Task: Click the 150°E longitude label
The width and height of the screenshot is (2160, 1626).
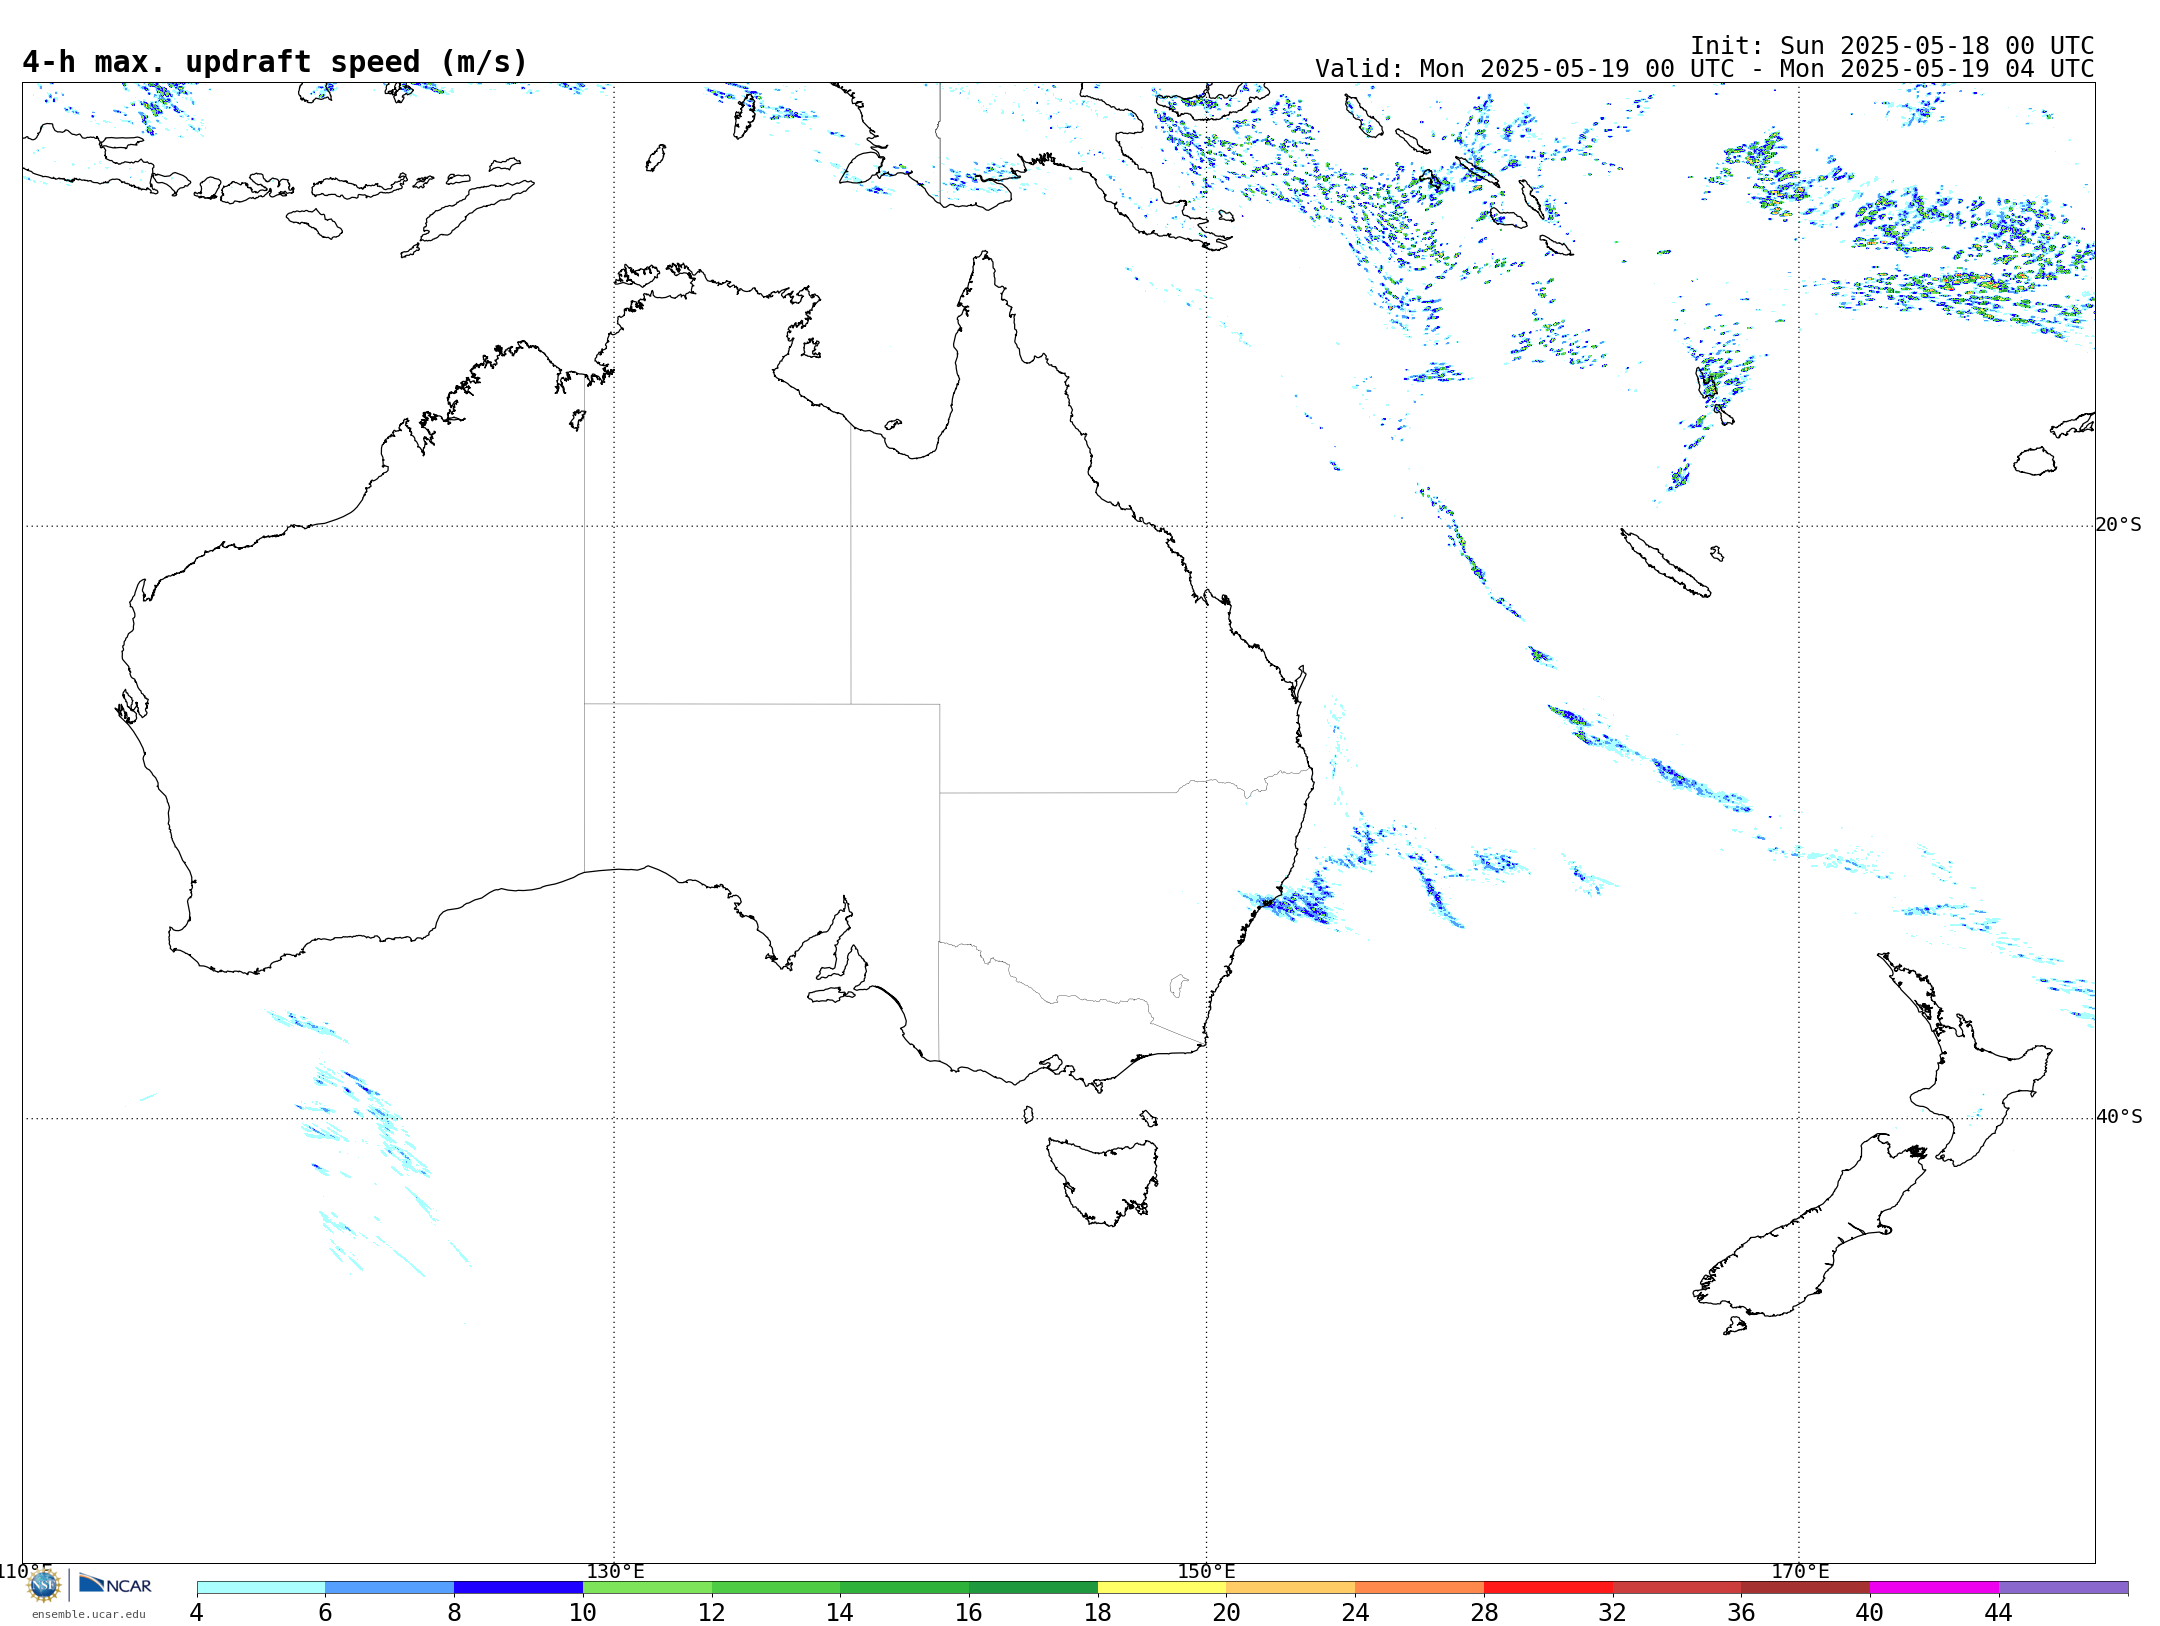Action: tap(1206, 1572)
